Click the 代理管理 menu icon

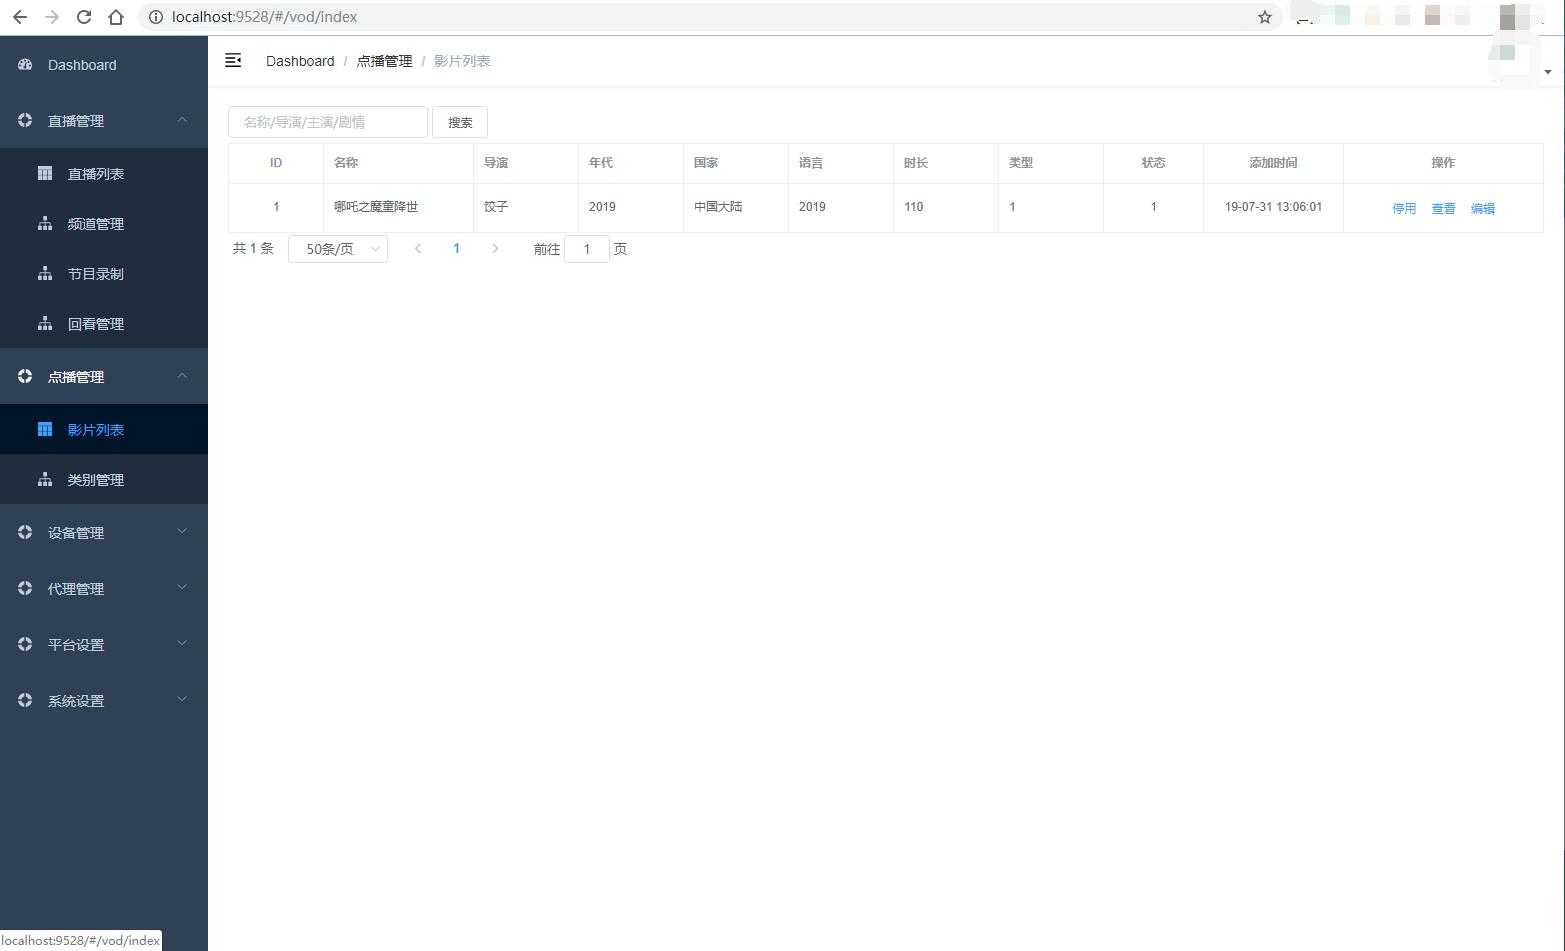25,589
